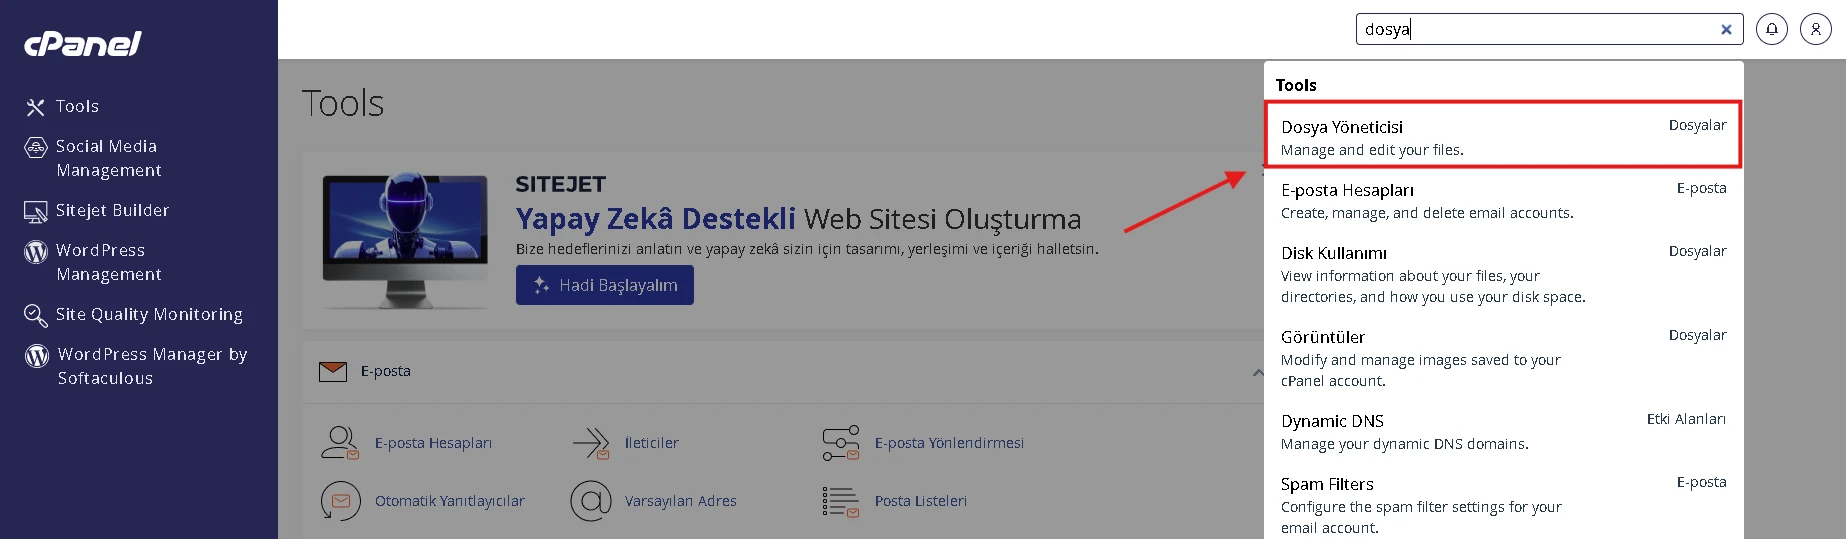1846x539 pixels.
Task: Click Dosyalar label beside Dosya Yöneticisi
Action: pyautogui.click(x=1697, y=125)
